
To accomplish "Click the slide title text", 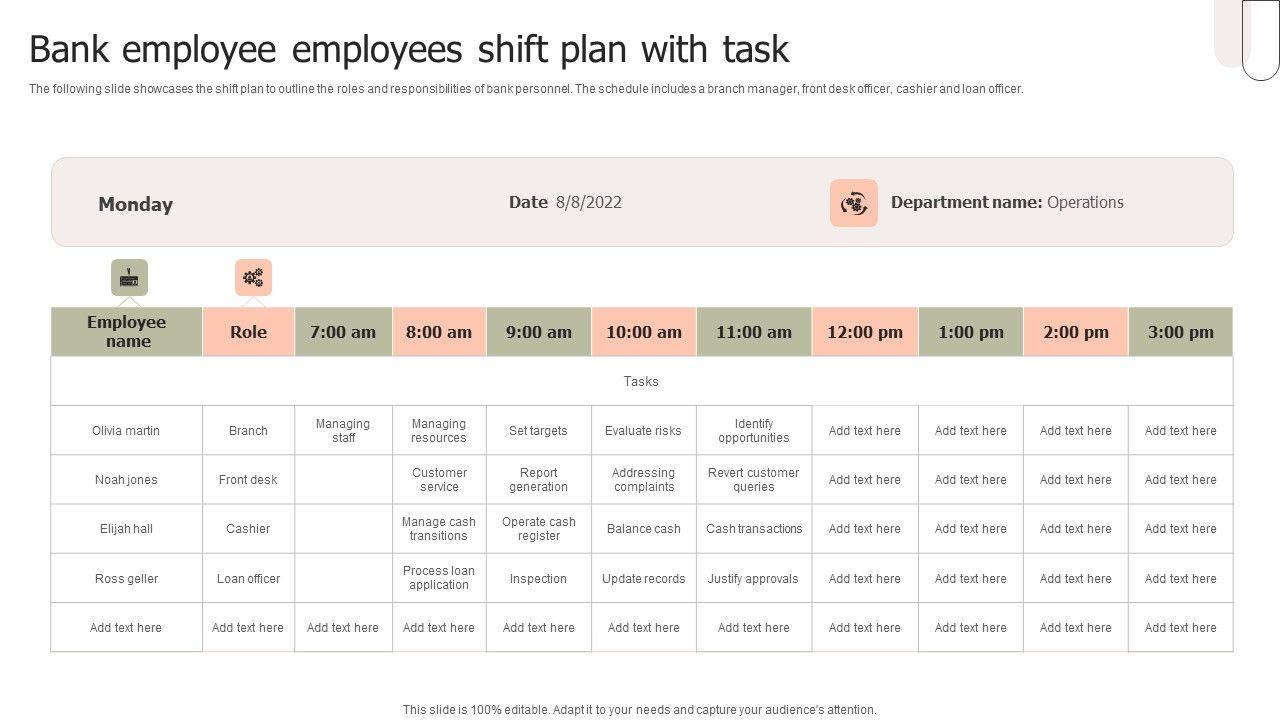I will 409,49.
